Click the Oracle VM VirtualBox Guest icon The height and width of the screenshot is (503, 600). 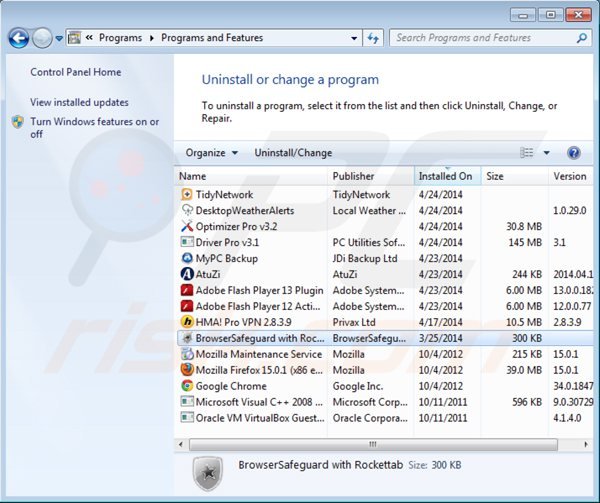[x=187, y=417]
